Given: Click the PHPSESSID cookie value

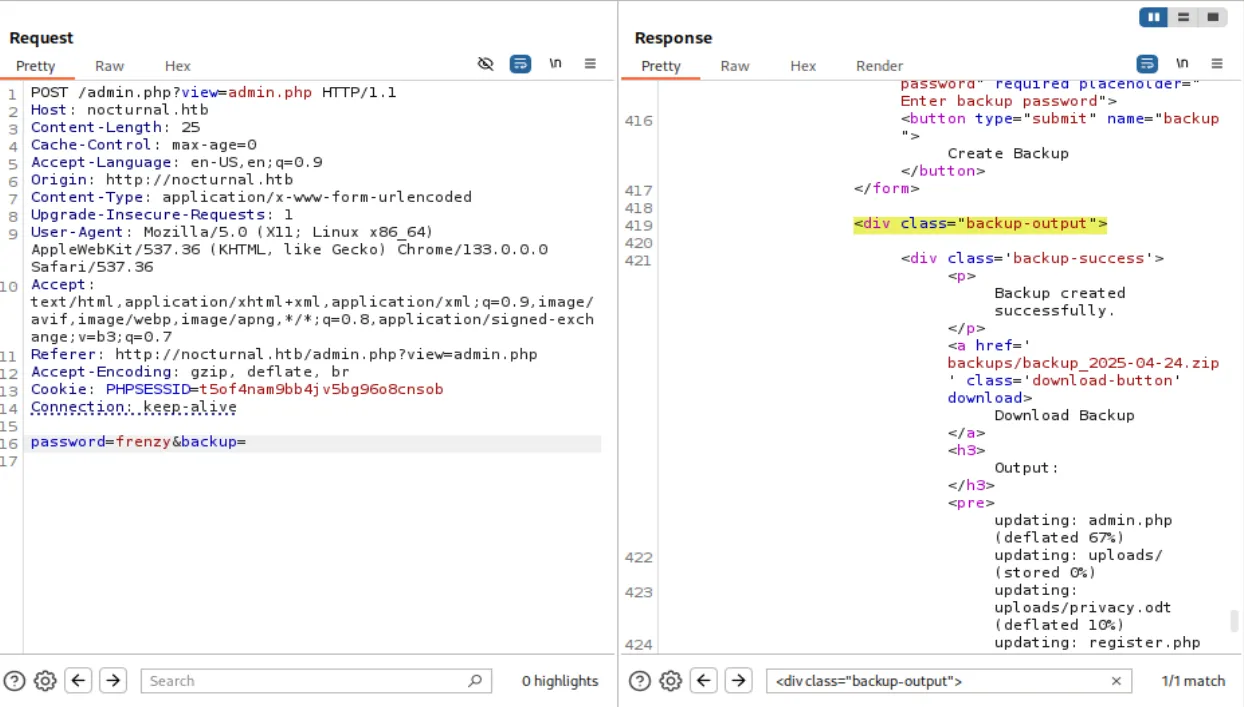Looking at the screenshot, I should tap(321, 389).
